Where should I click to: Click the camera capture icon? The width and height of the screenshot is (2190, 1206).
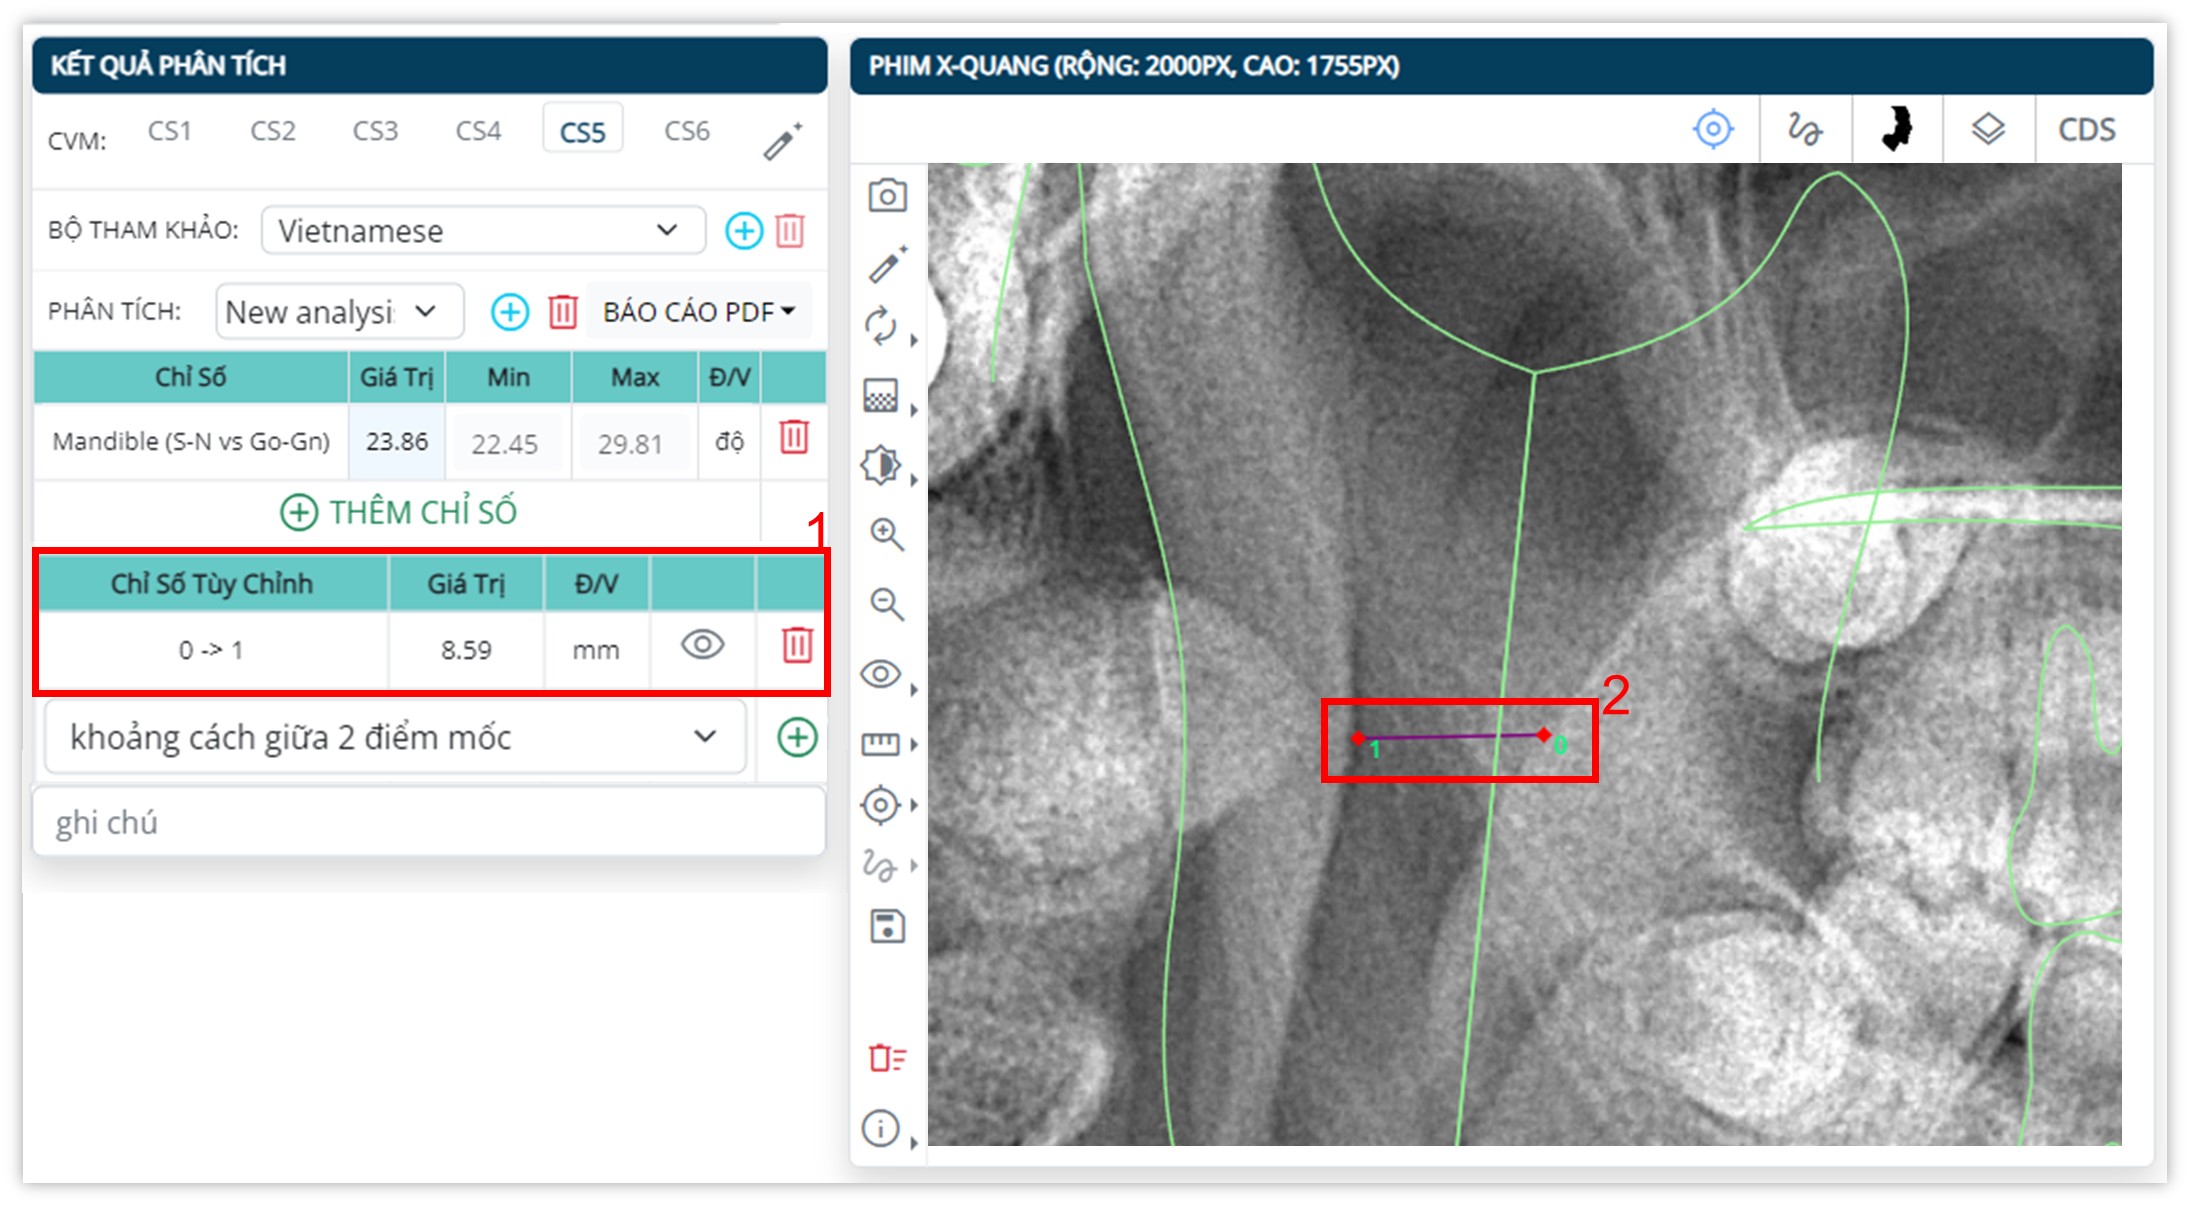pyautogui.click(x=887, y=195)
